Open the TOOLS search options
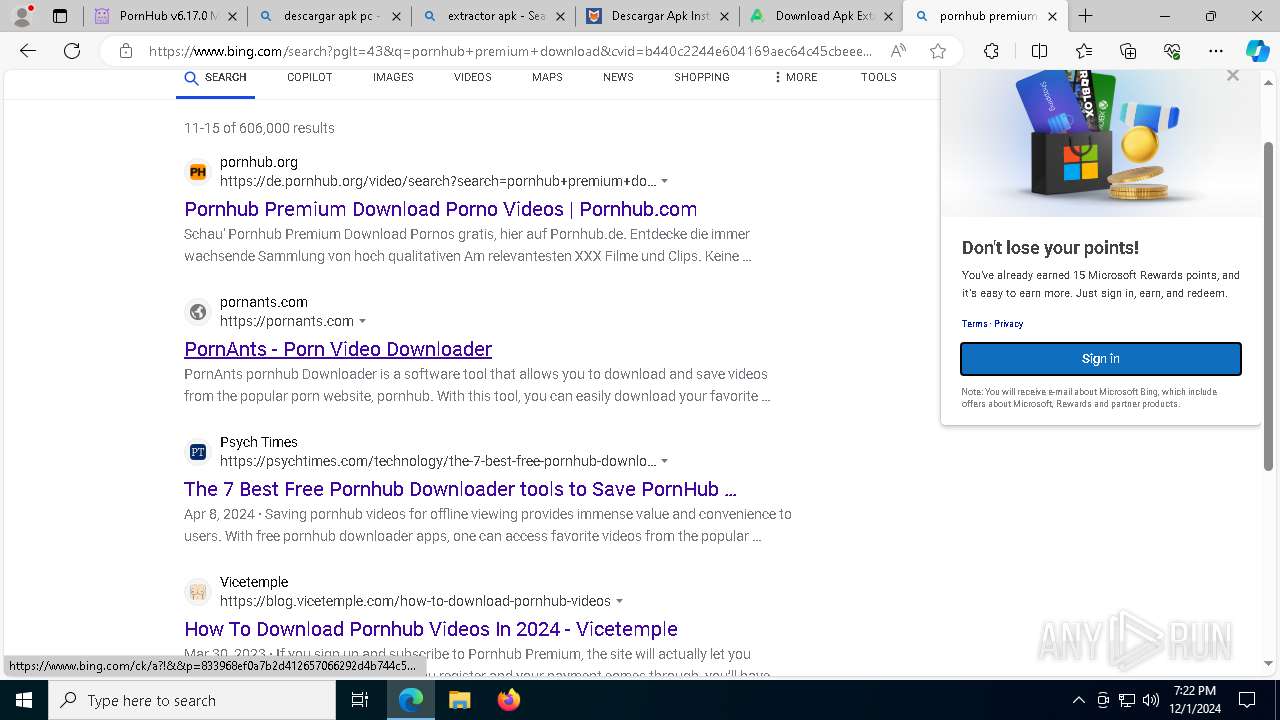 point(879,77)
